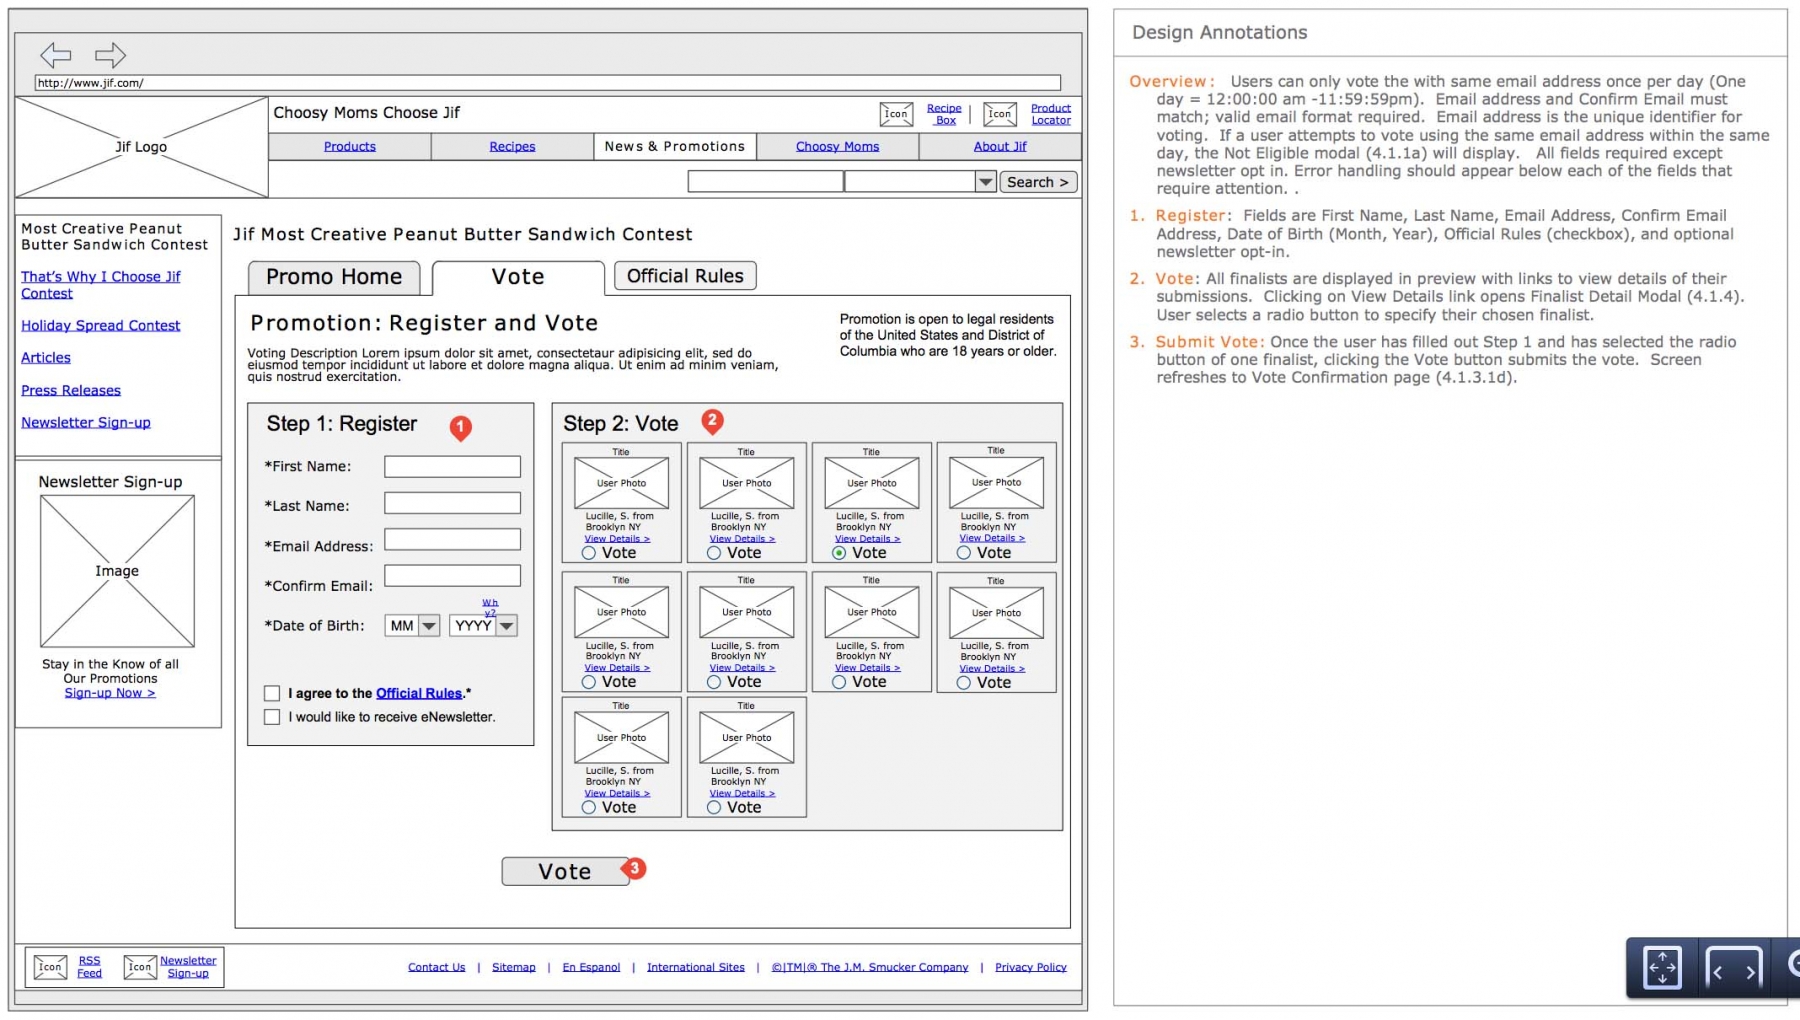Open the Recipes navigation item
1800x1020 pixels.
pos(512,146)
